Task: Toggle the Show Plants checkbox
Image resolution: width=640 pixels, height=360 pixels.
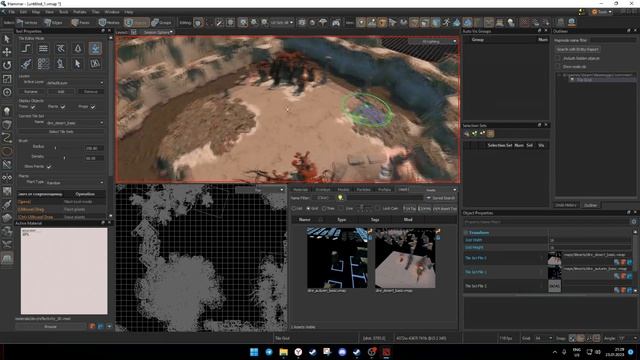Action: pos(49,167)
